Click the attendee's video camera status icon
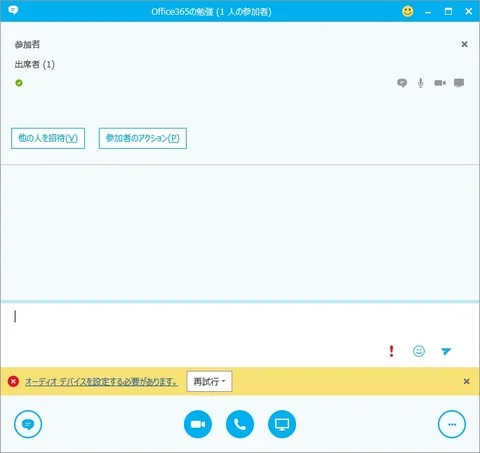The height and width of the screenshot is (453, 480). [440, 83]
